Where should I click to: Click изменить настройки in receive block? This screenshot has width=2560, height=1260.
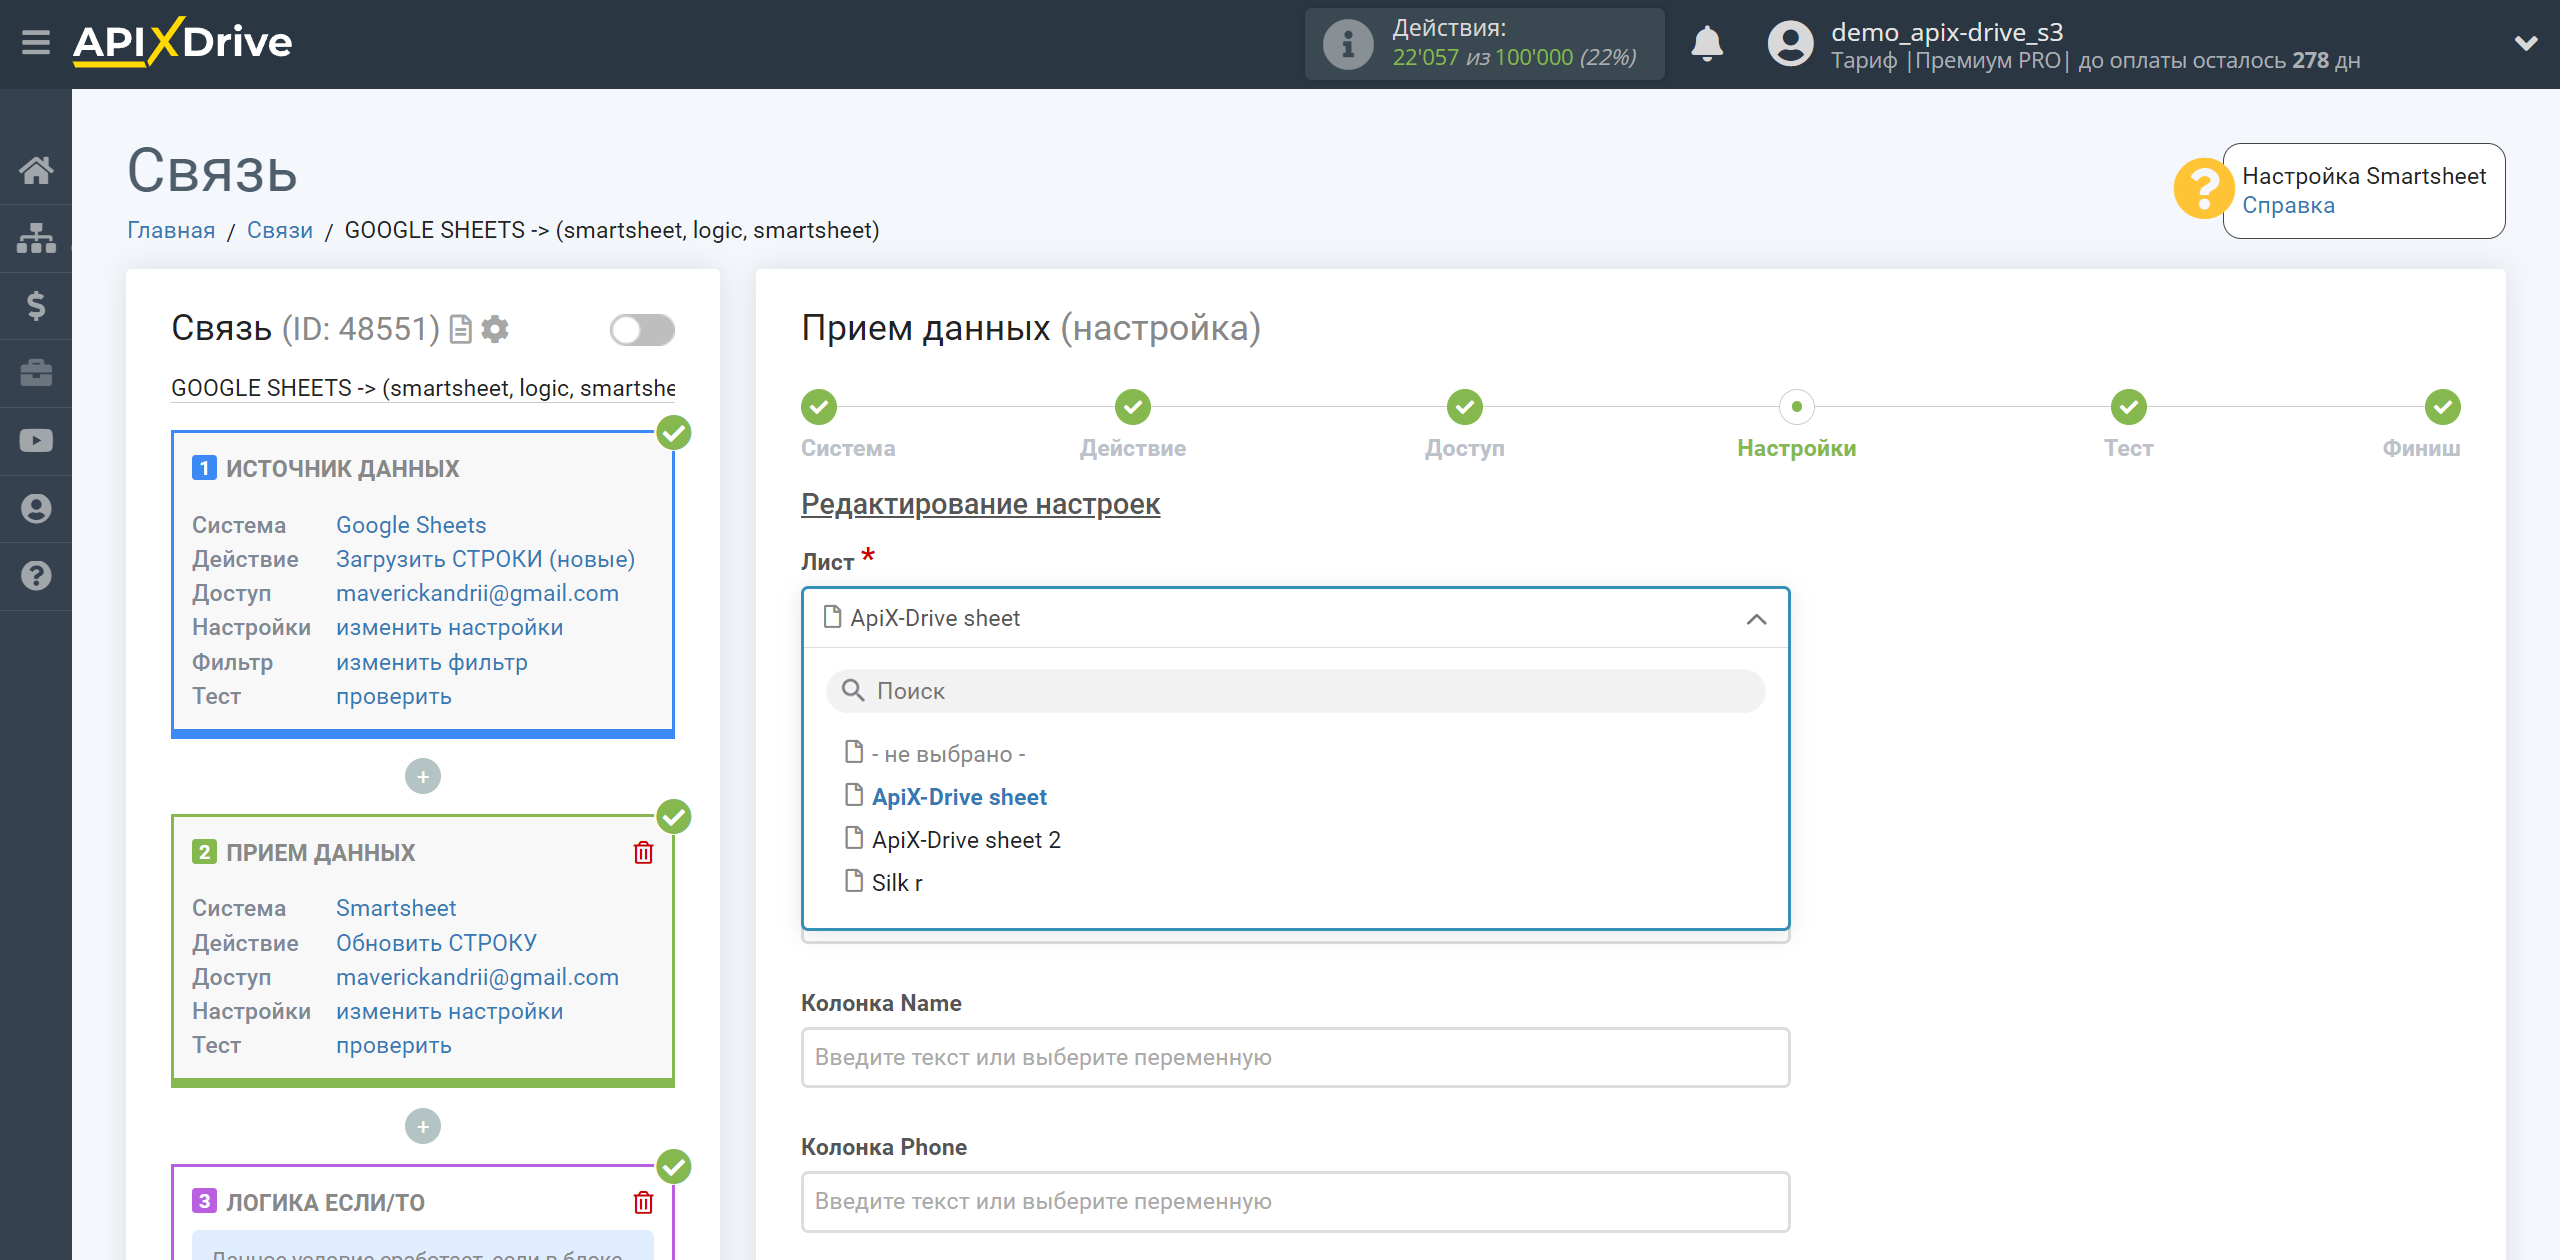[x=450, y=1011]
